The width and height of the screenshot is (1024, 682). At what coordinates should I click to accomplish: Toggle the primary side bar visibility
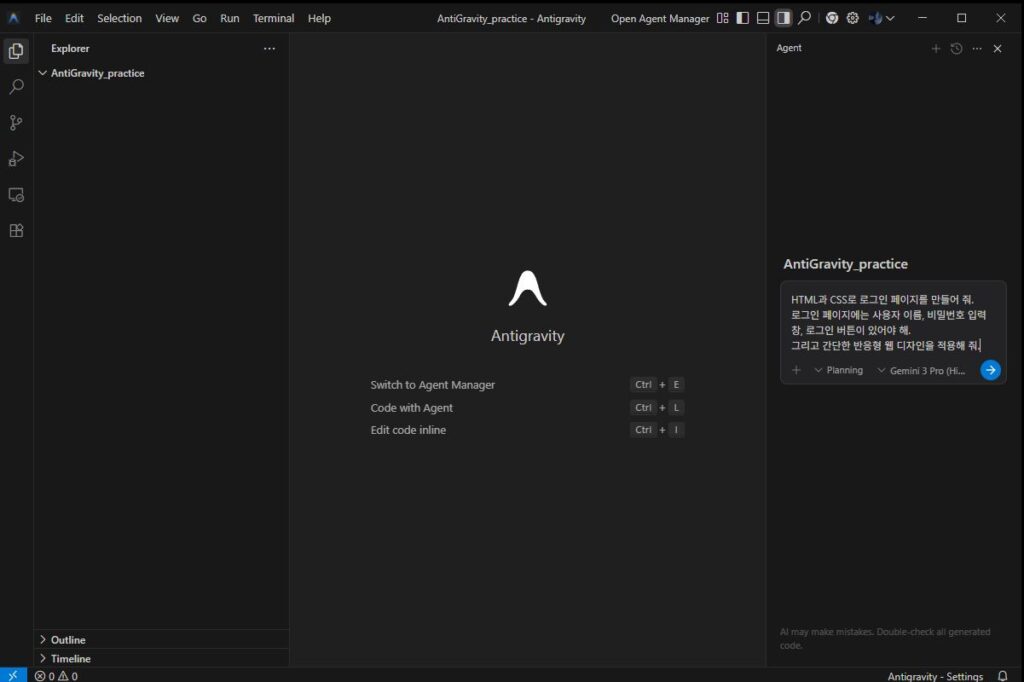[742, 18]
